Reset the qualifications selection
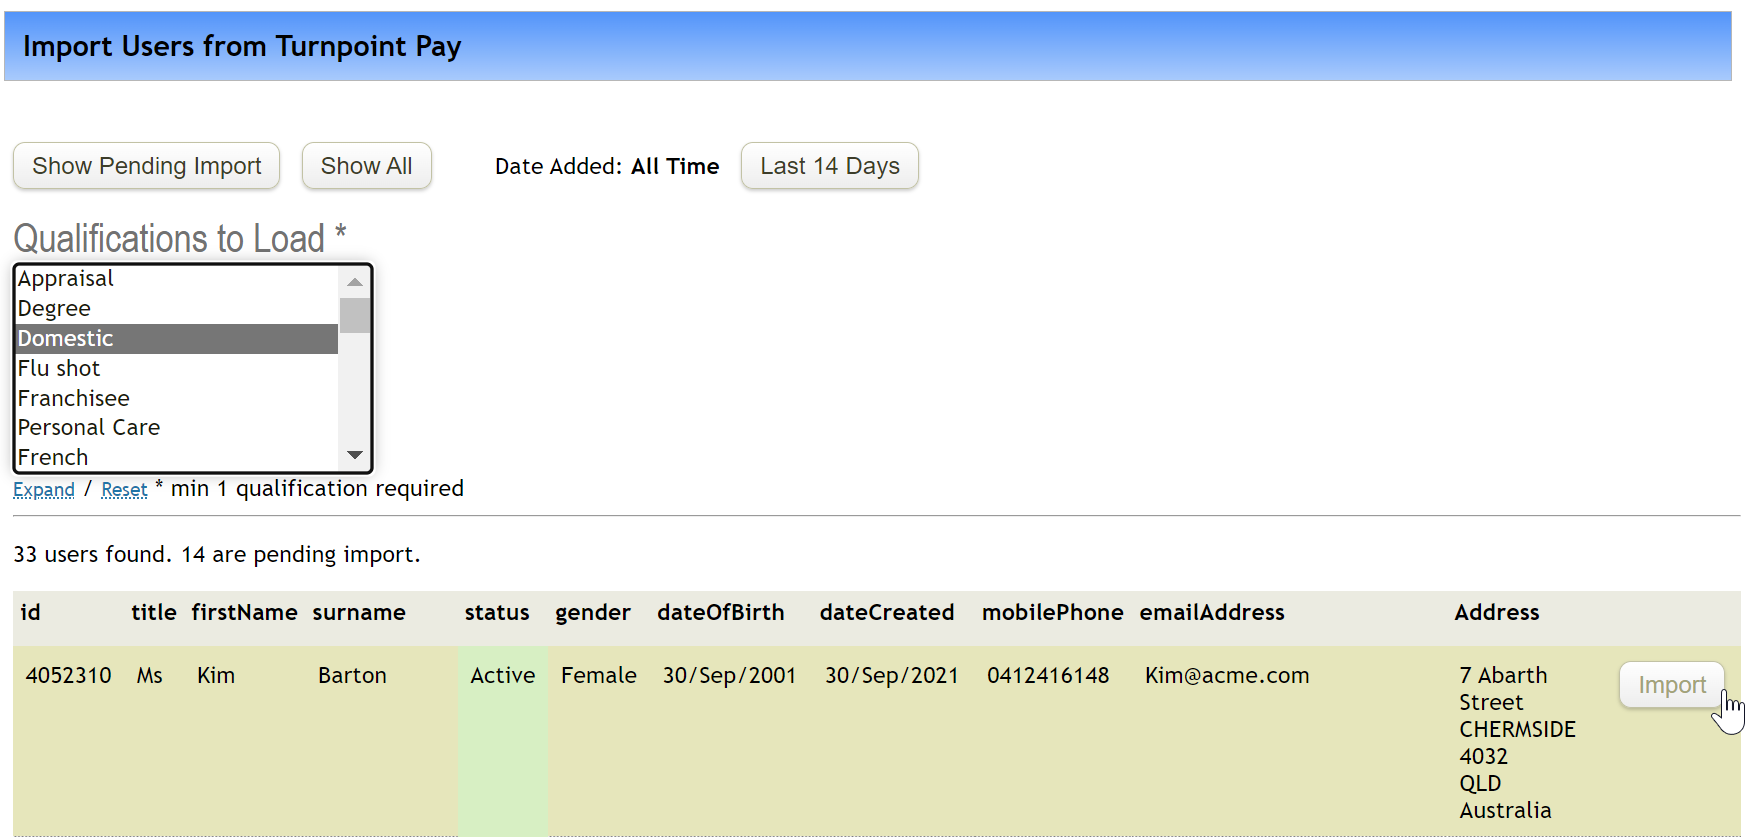The width and height of the screenshot is (1748, 837). [124, 490]
